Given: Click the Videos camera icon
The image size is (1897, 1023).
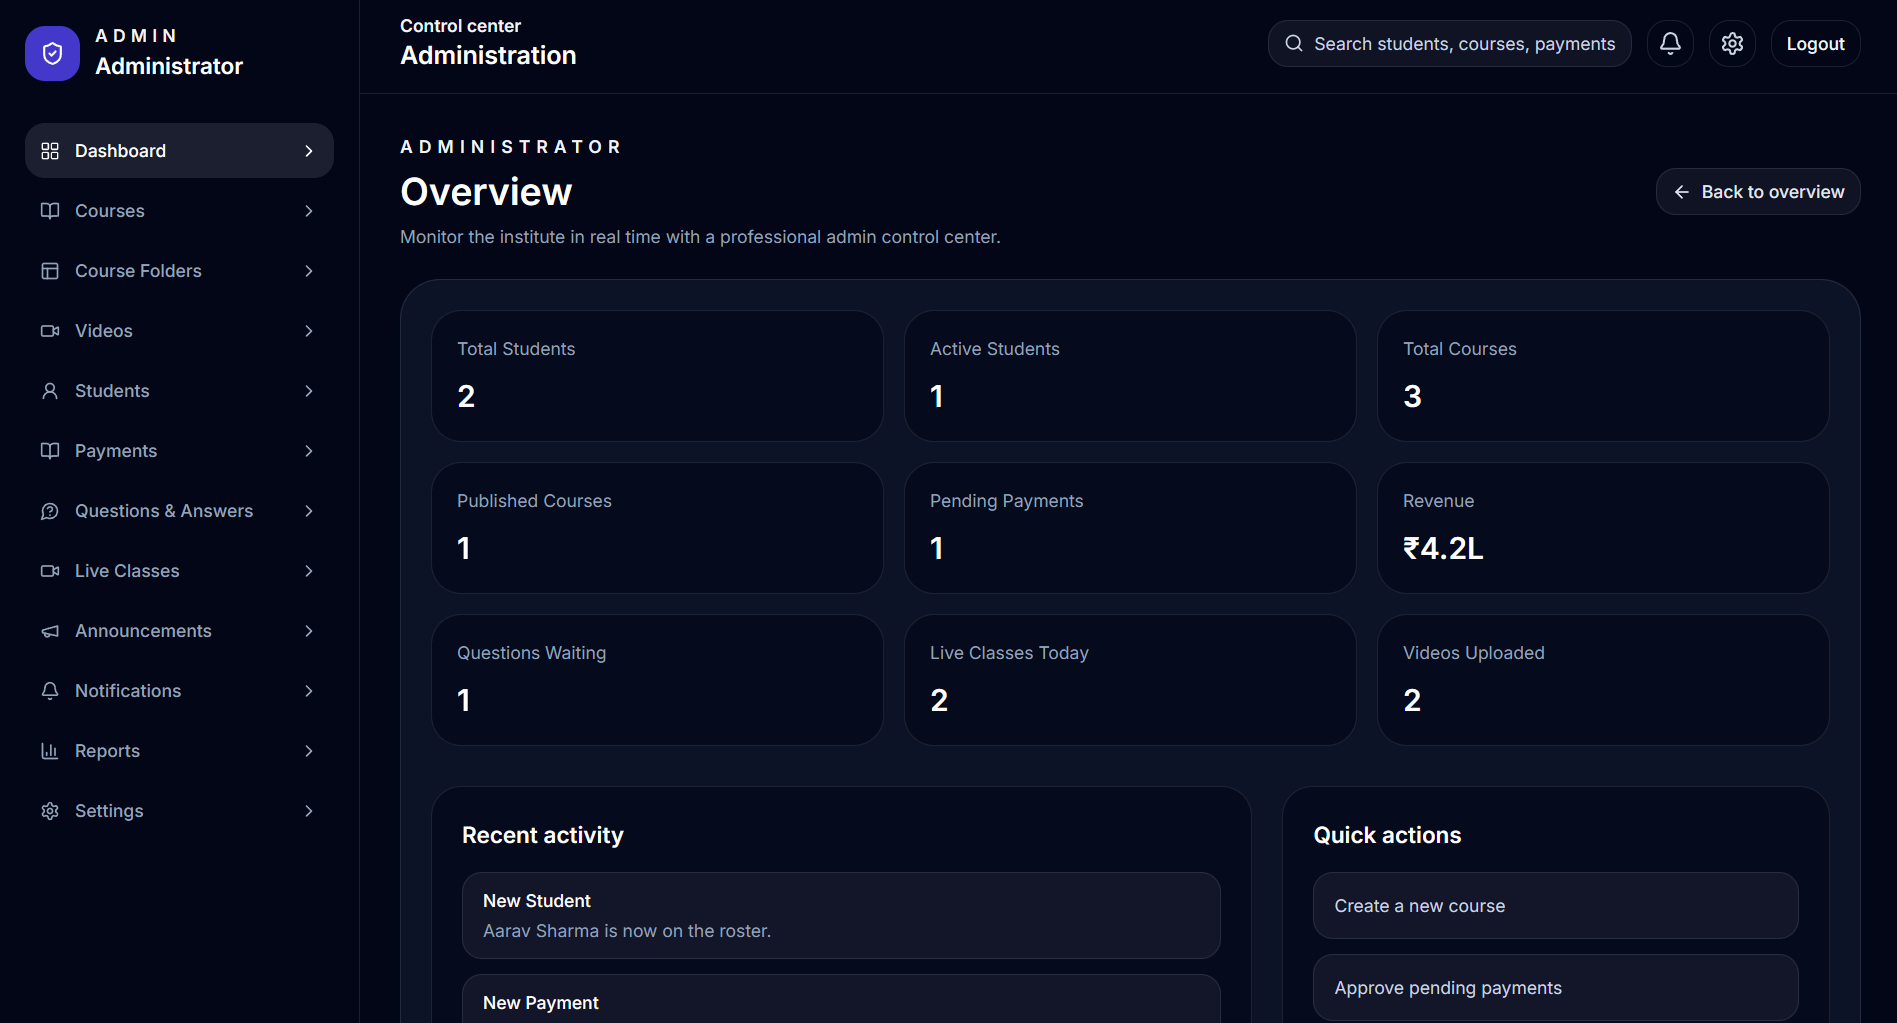Looking at the screenshot, I should pyautogui.click(x=50, y=331).
